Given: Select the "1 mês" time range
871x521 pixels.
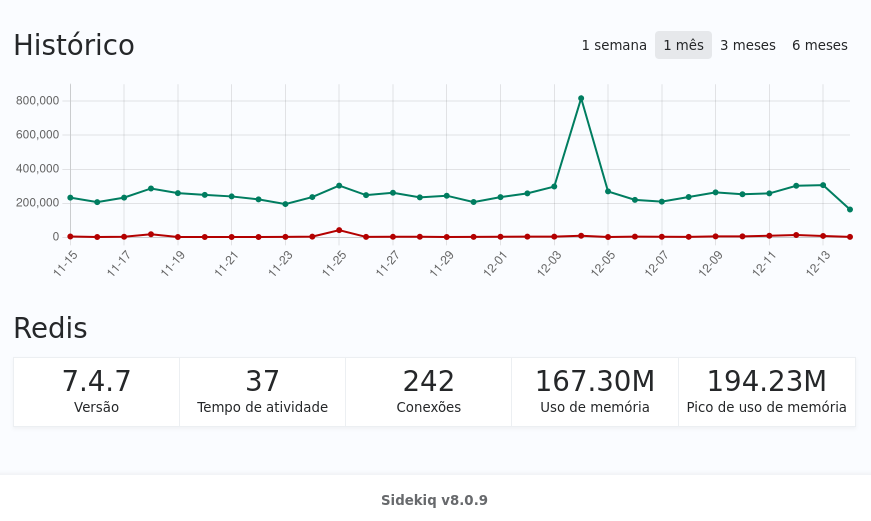Looking at the screenshot, I should pyautogui.click(x=683, y=45).
